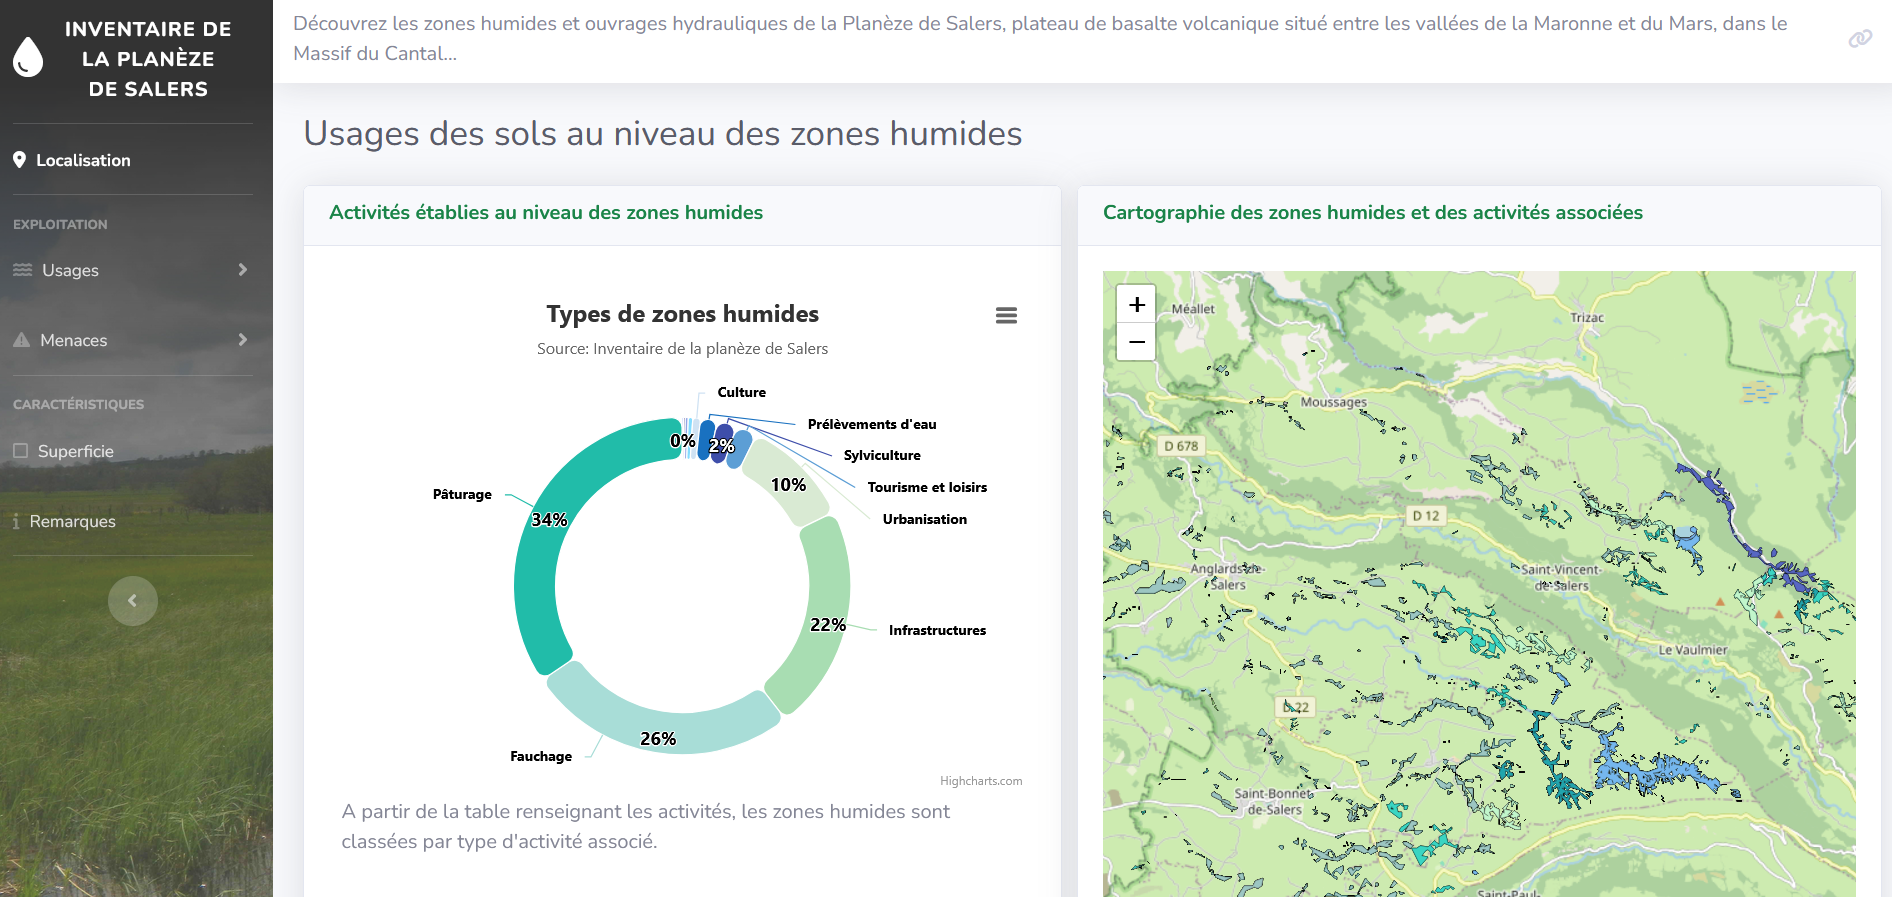The height and width of the screenshot is (897, 1892).
Task: Click the Localisation sidebar link
Action: point(83,160)
